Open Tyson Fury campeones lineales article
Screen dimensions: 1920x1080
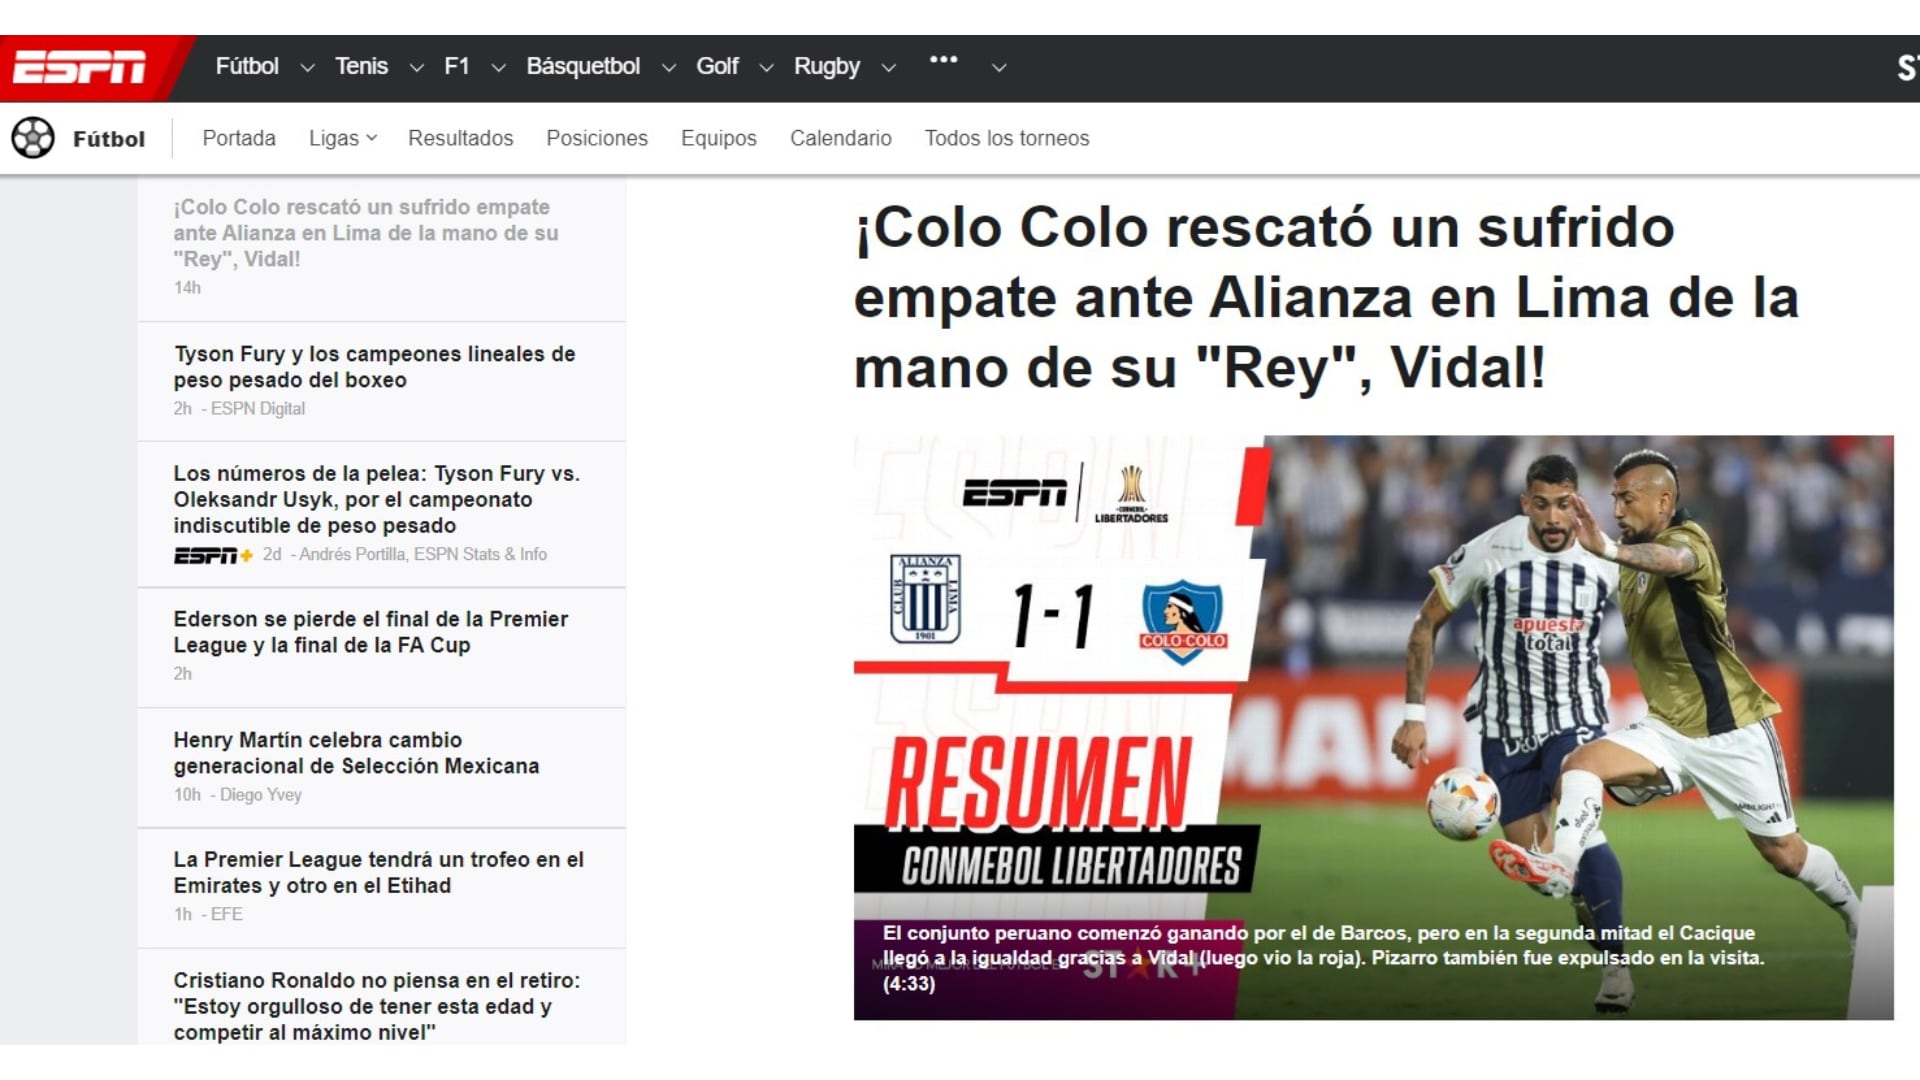tap(374, 367)
